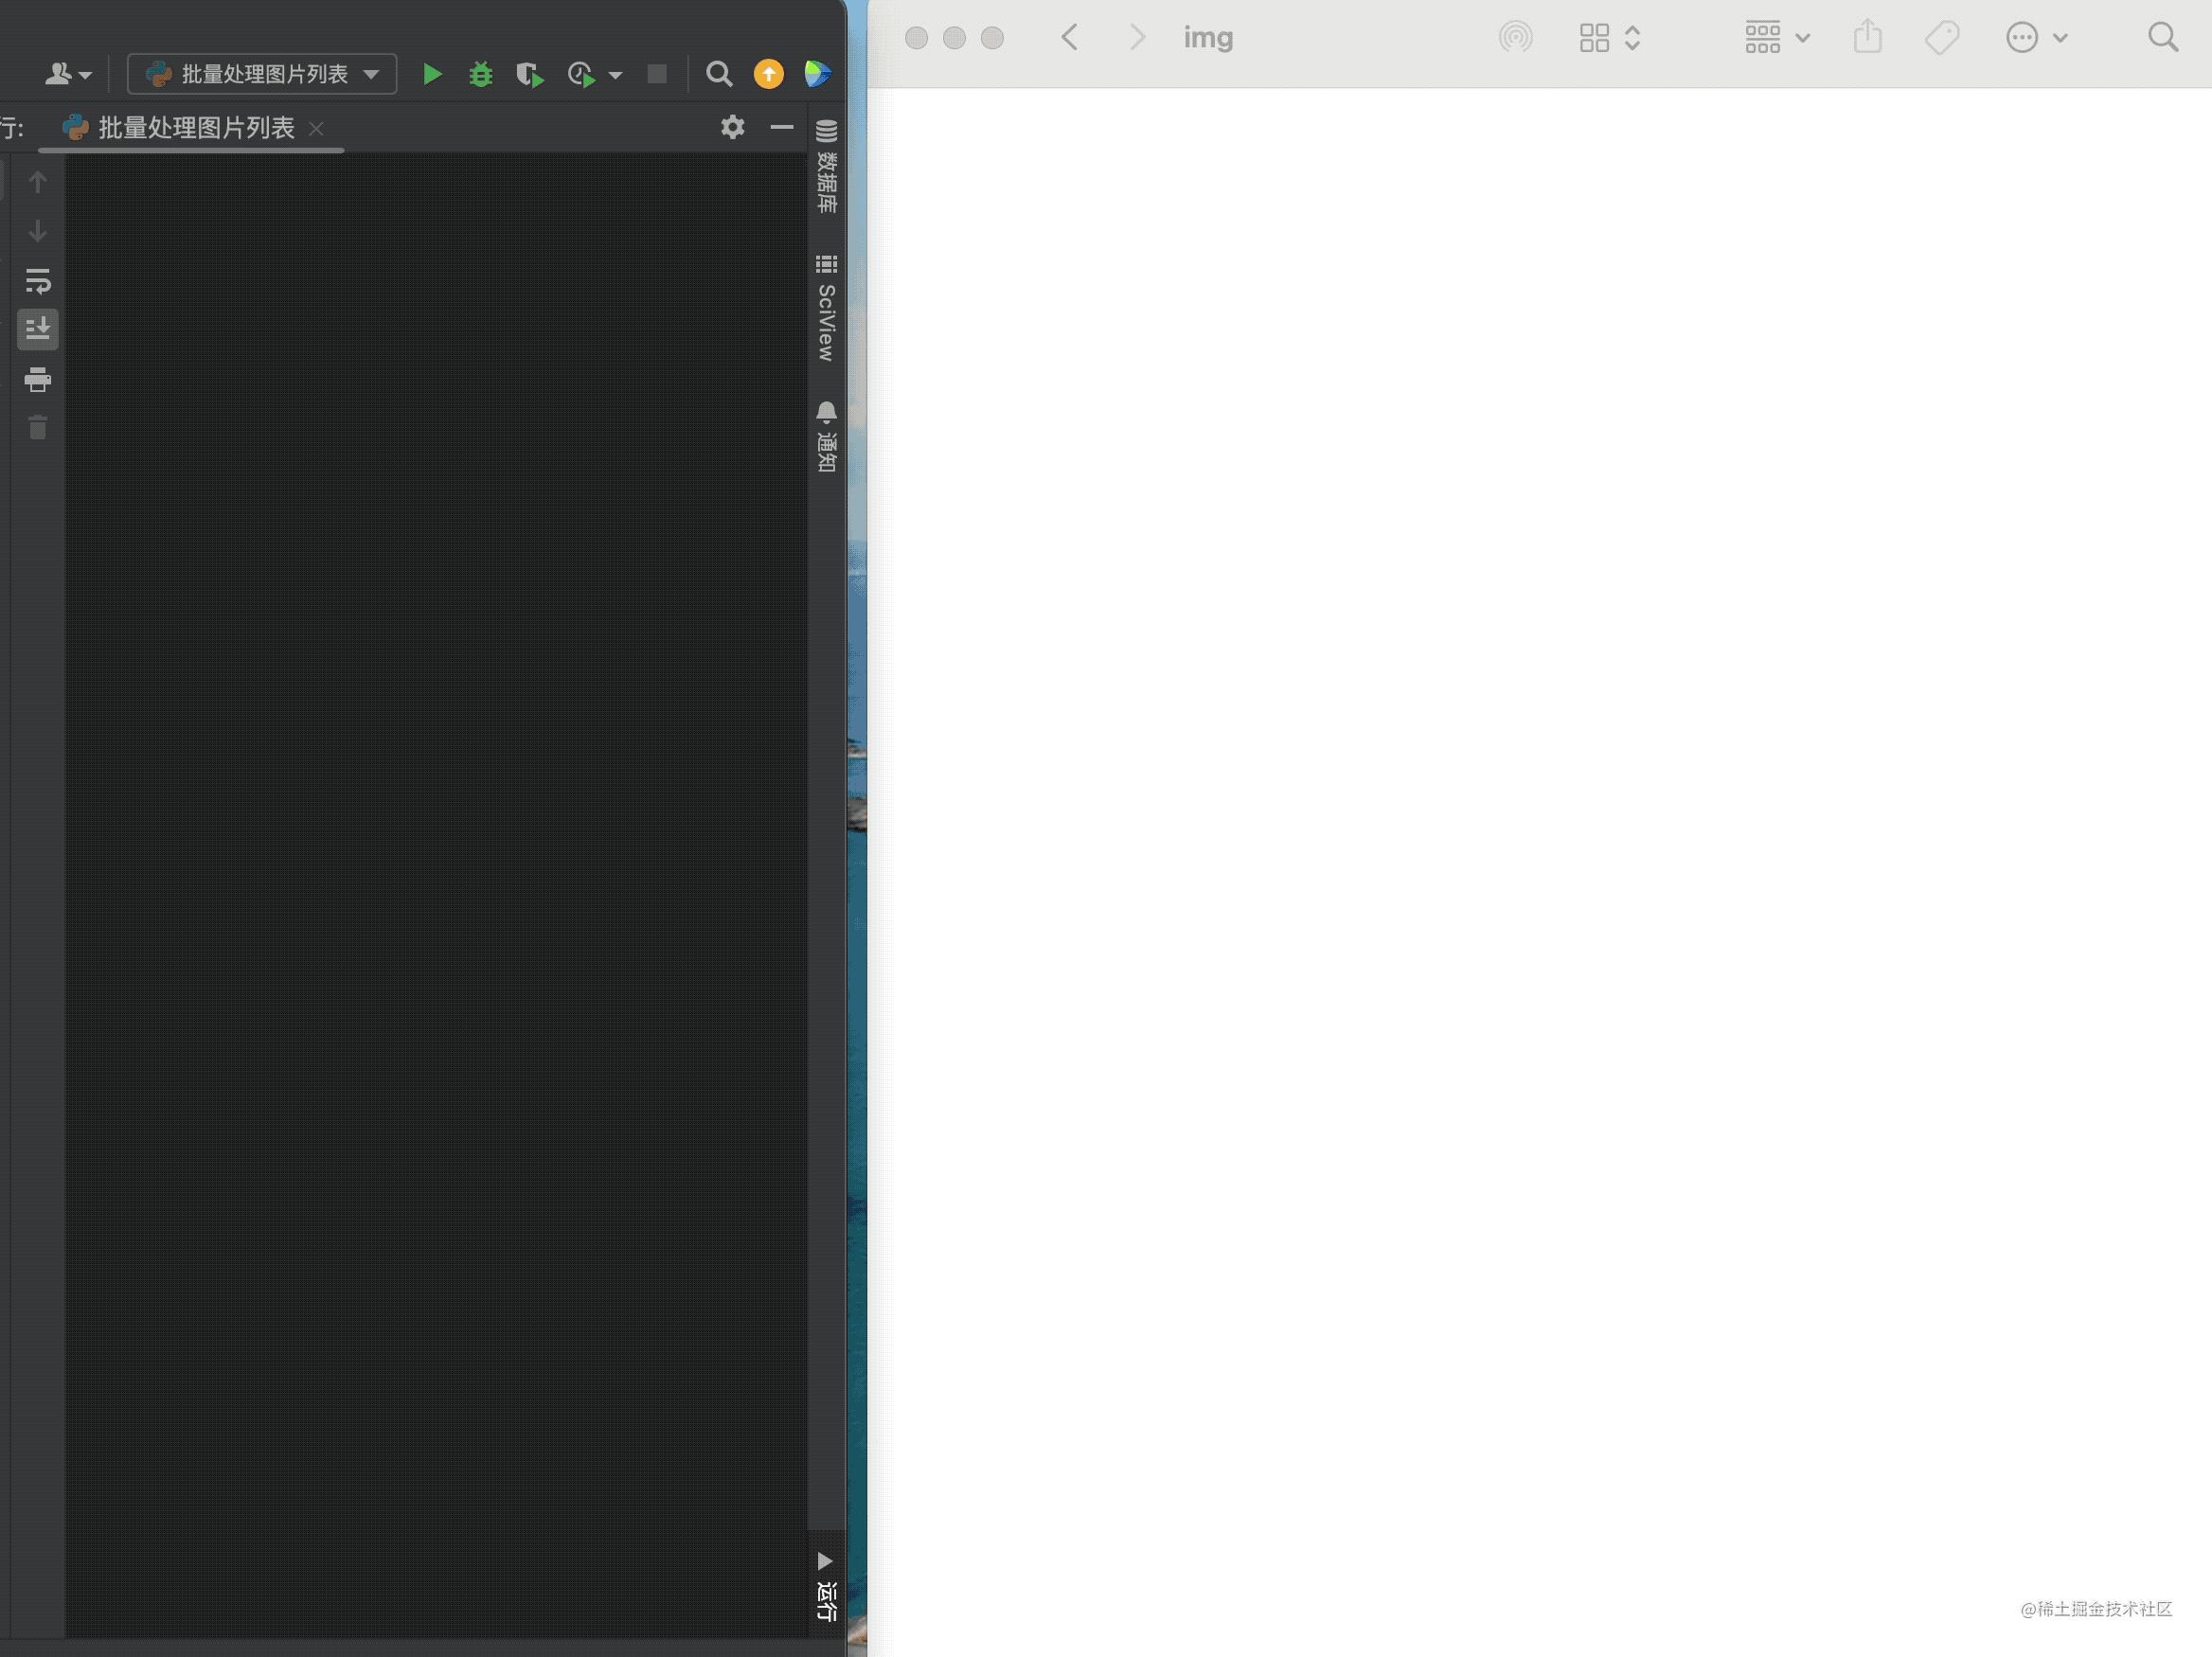Image resolution: width=2212 pixels, height=1657 pixels.
Task: Open Search Everywhere magnifier in PyCharm
Action: 719,74
